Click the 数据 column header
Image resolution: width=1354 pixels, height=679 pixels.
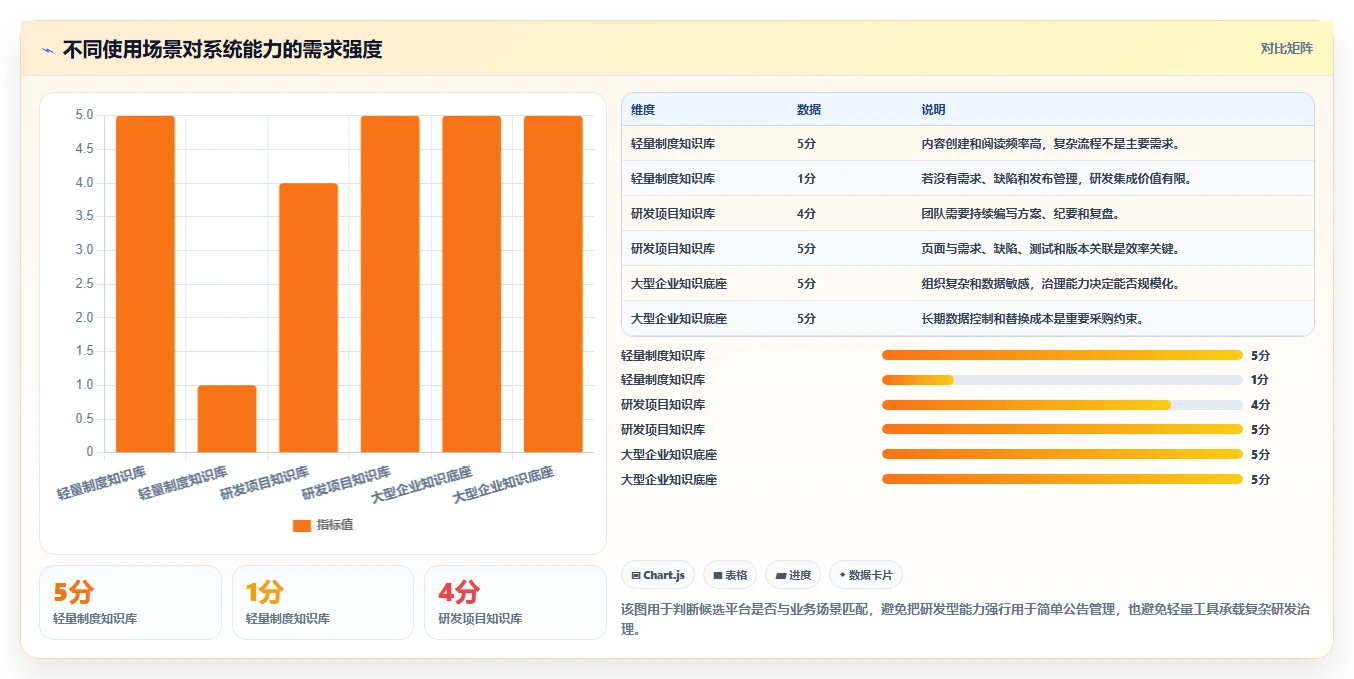(x=809, y=110)
